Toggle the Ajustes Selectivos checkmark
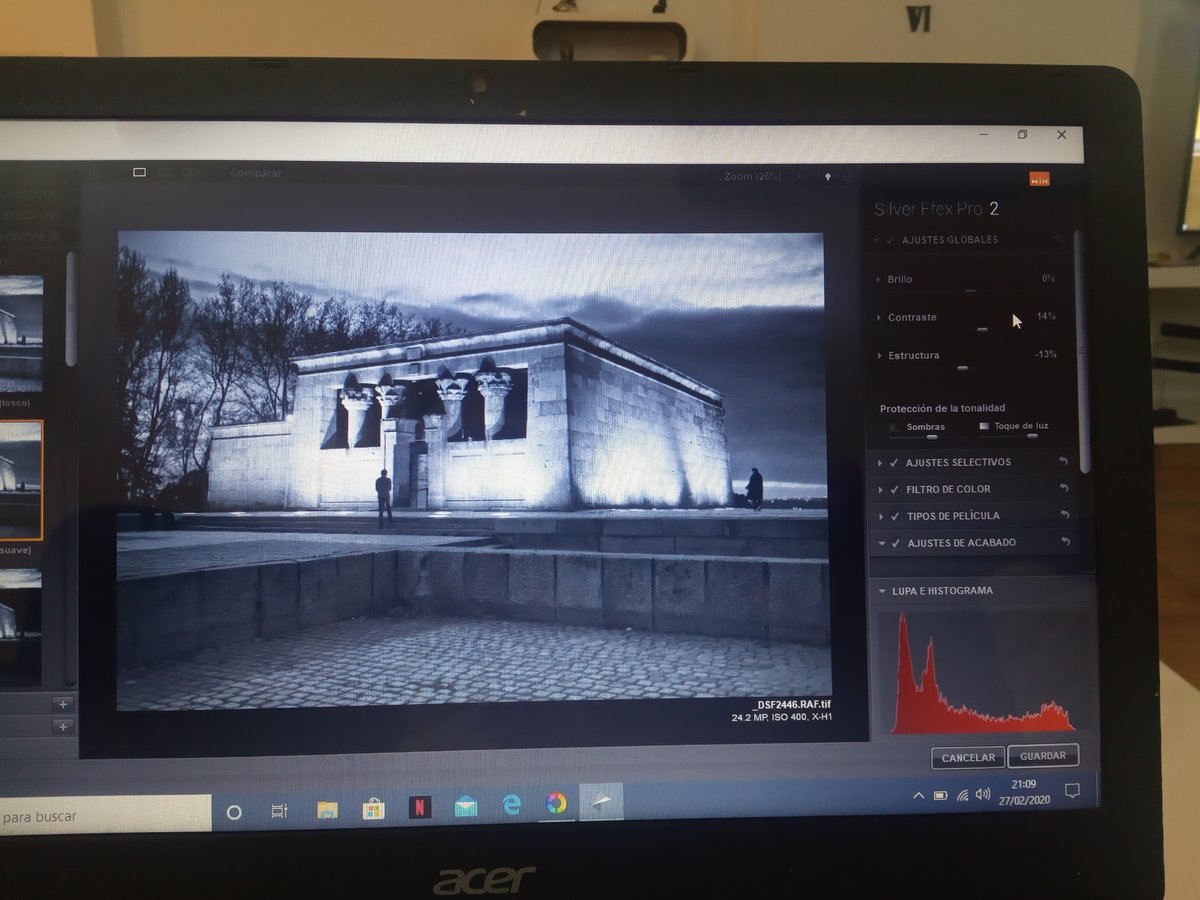The height and width of the screenshot is (900, 1200). 894,462
